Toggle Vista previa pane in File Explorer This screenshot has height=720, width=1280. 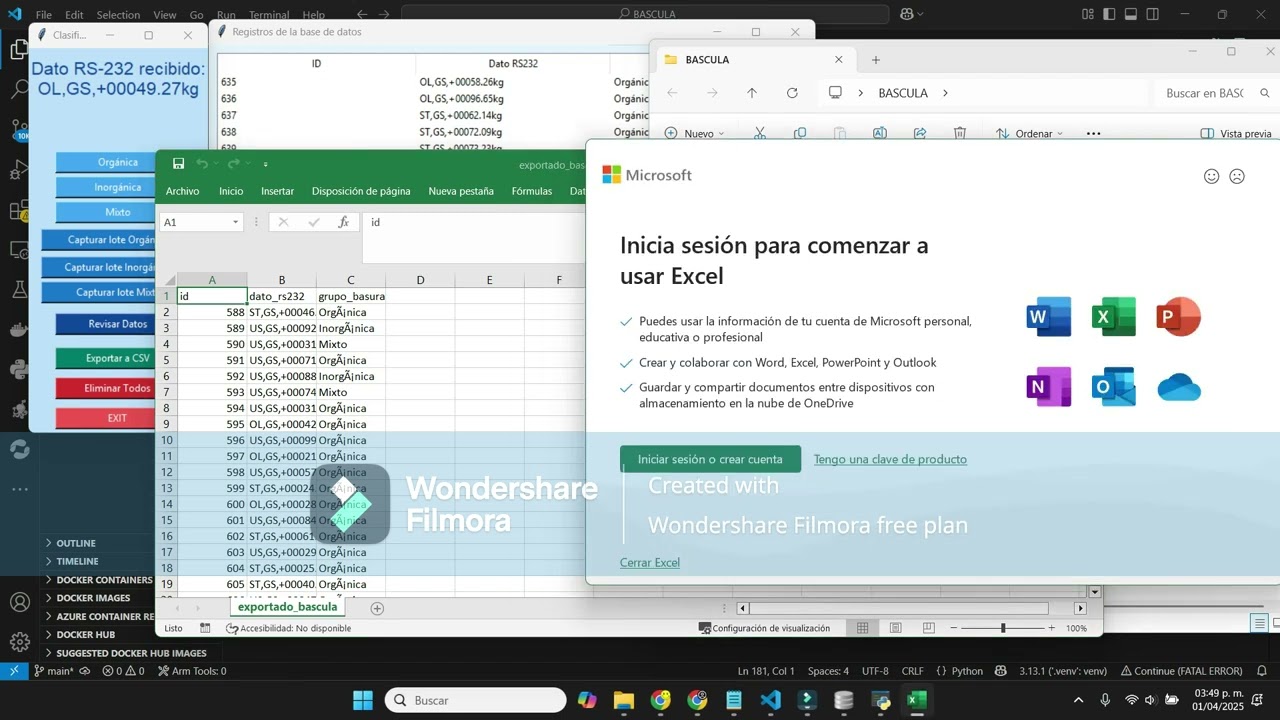[x=1236, y=133]
